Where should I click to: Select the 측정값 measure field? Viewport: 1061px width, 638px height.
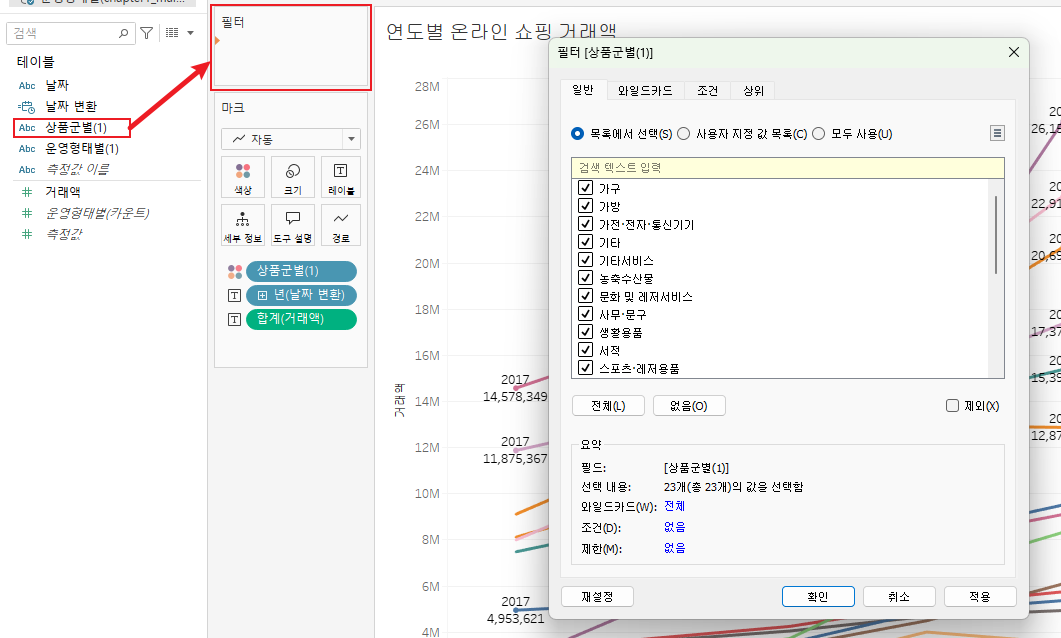pos(64,234)
